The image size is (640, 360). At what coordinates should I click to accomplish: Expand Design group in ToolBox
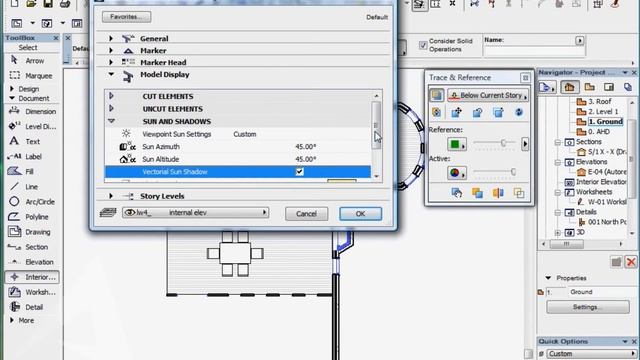coord(12,89)
